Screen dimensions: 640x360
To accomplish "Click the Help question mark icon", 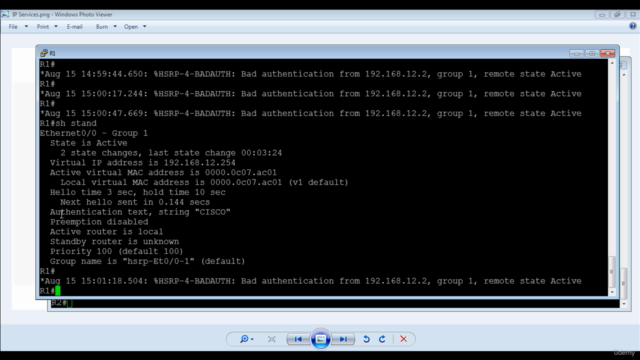I will [633, 26].
